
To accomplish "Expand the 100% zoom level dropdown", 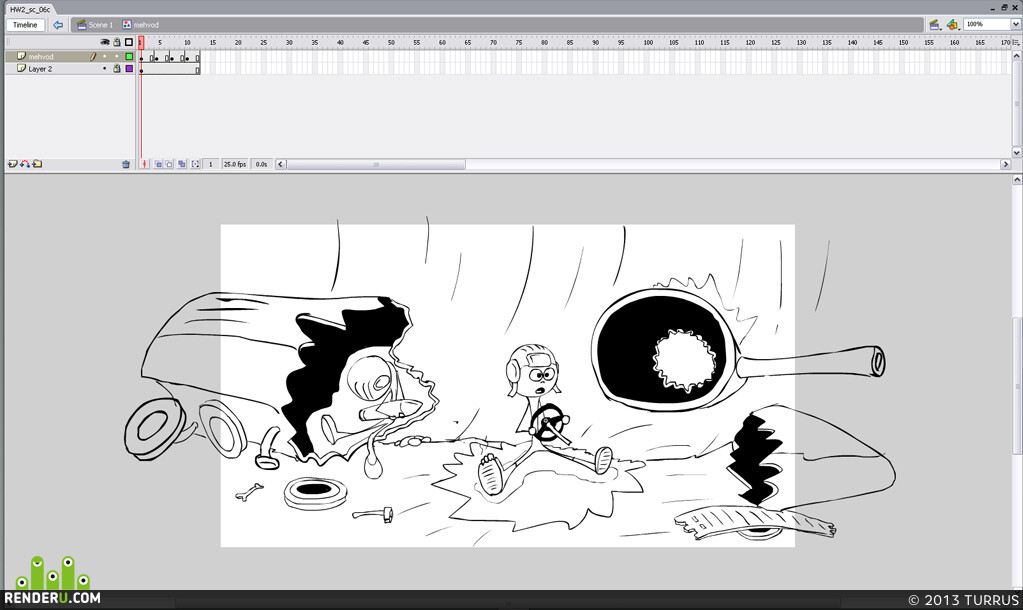I will pos(1015,24).
